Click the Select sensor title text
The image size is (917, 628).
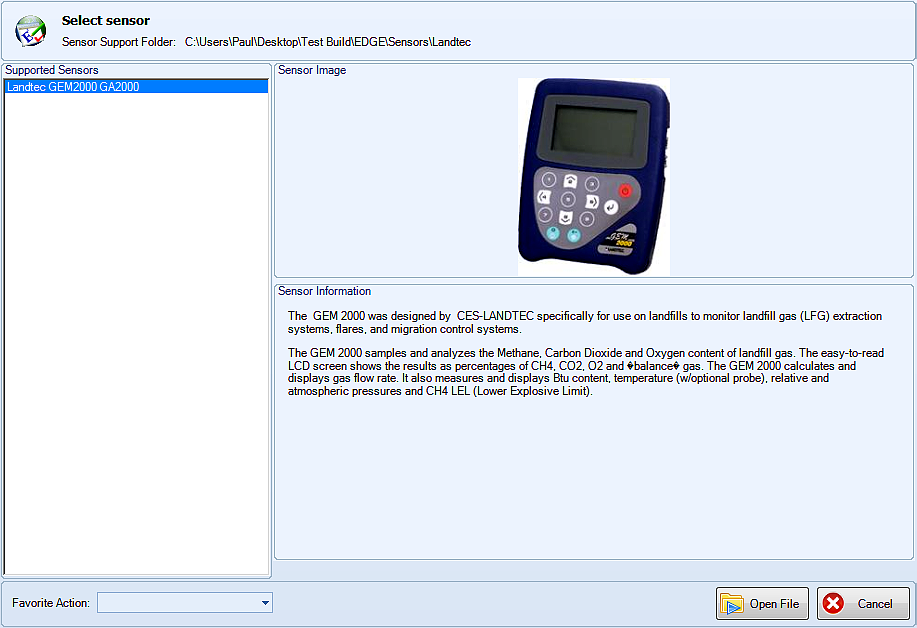pyautogui.click(x=105, y=20)
